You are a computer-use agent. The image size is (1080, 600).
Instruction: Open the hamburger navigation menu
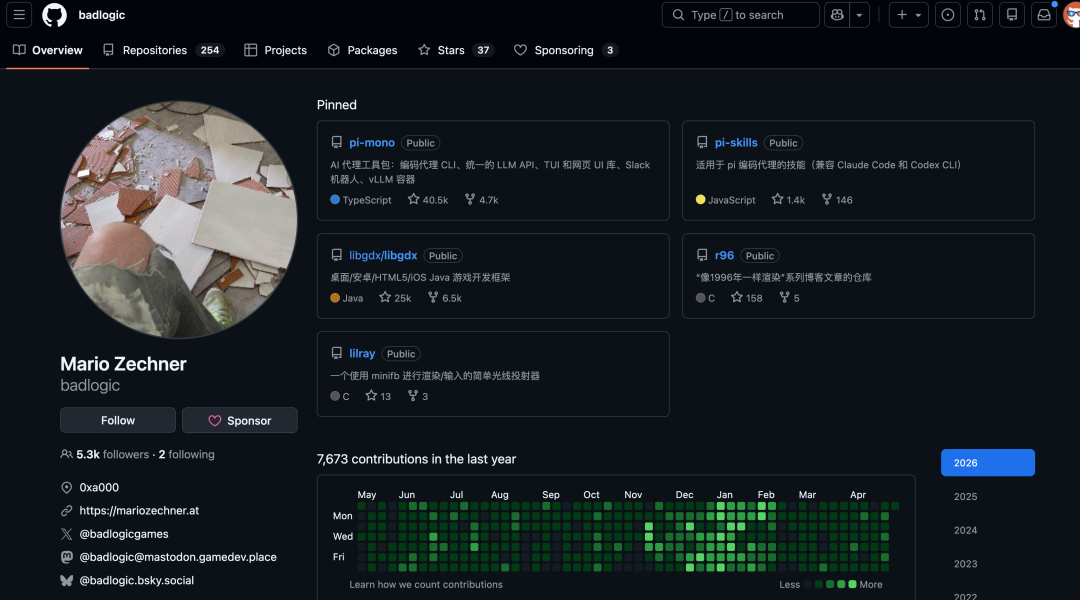coord(20,15)
